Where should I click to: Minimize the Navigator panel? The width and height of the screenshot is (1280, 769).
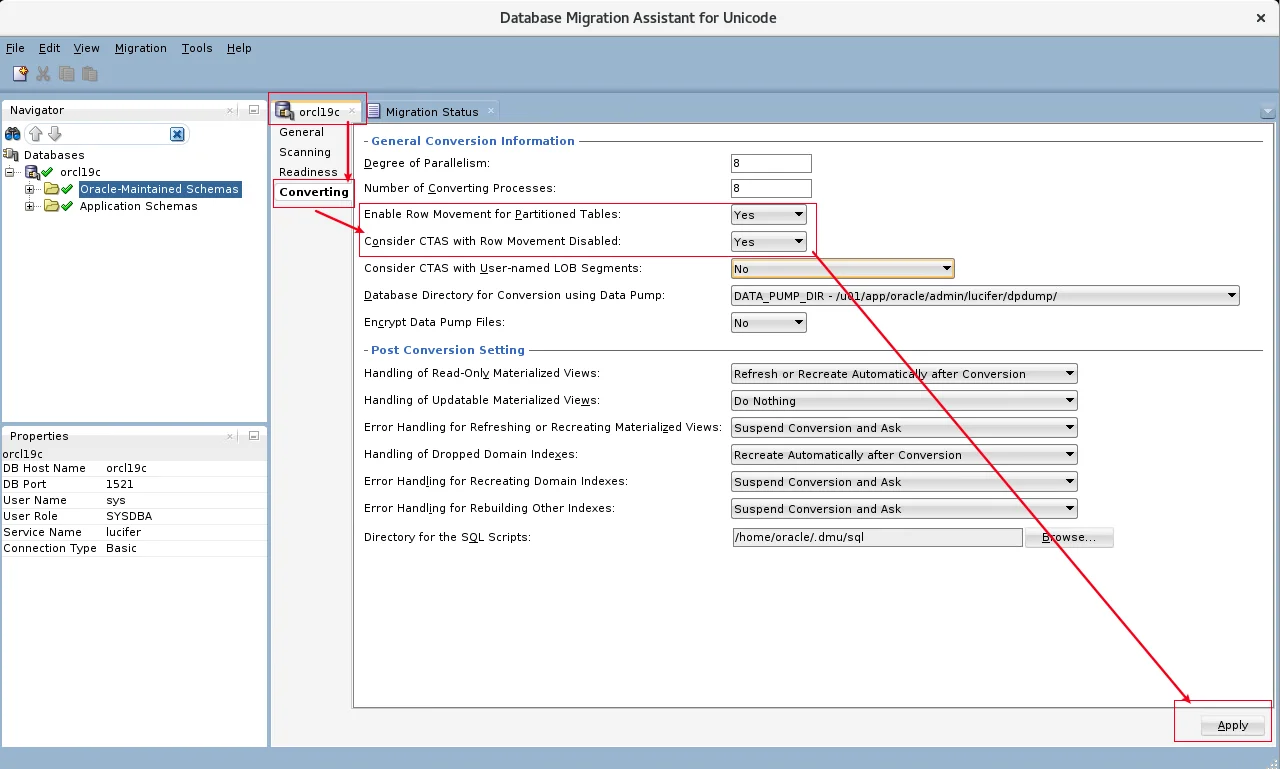[x=254, y=110]
